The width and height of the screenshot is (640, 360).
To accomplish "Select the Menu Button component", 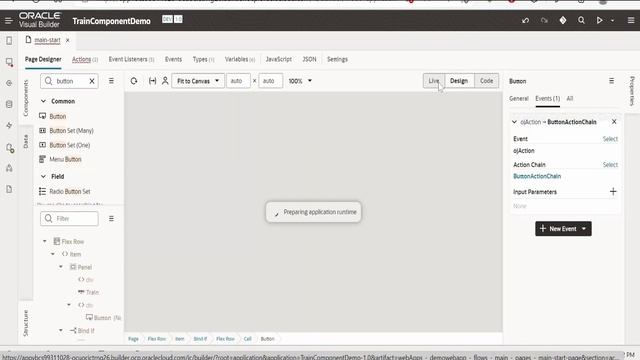I will tap(65, 159).
